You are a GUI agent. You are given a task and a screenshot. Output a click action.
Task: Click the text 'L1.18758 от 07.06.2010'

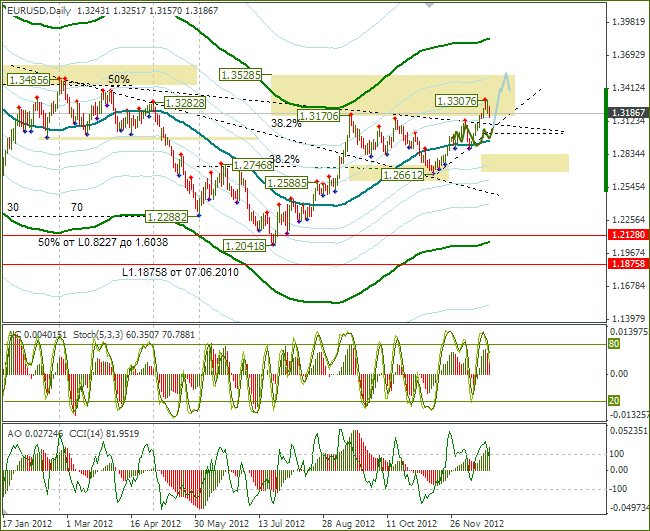coord(180,272)
